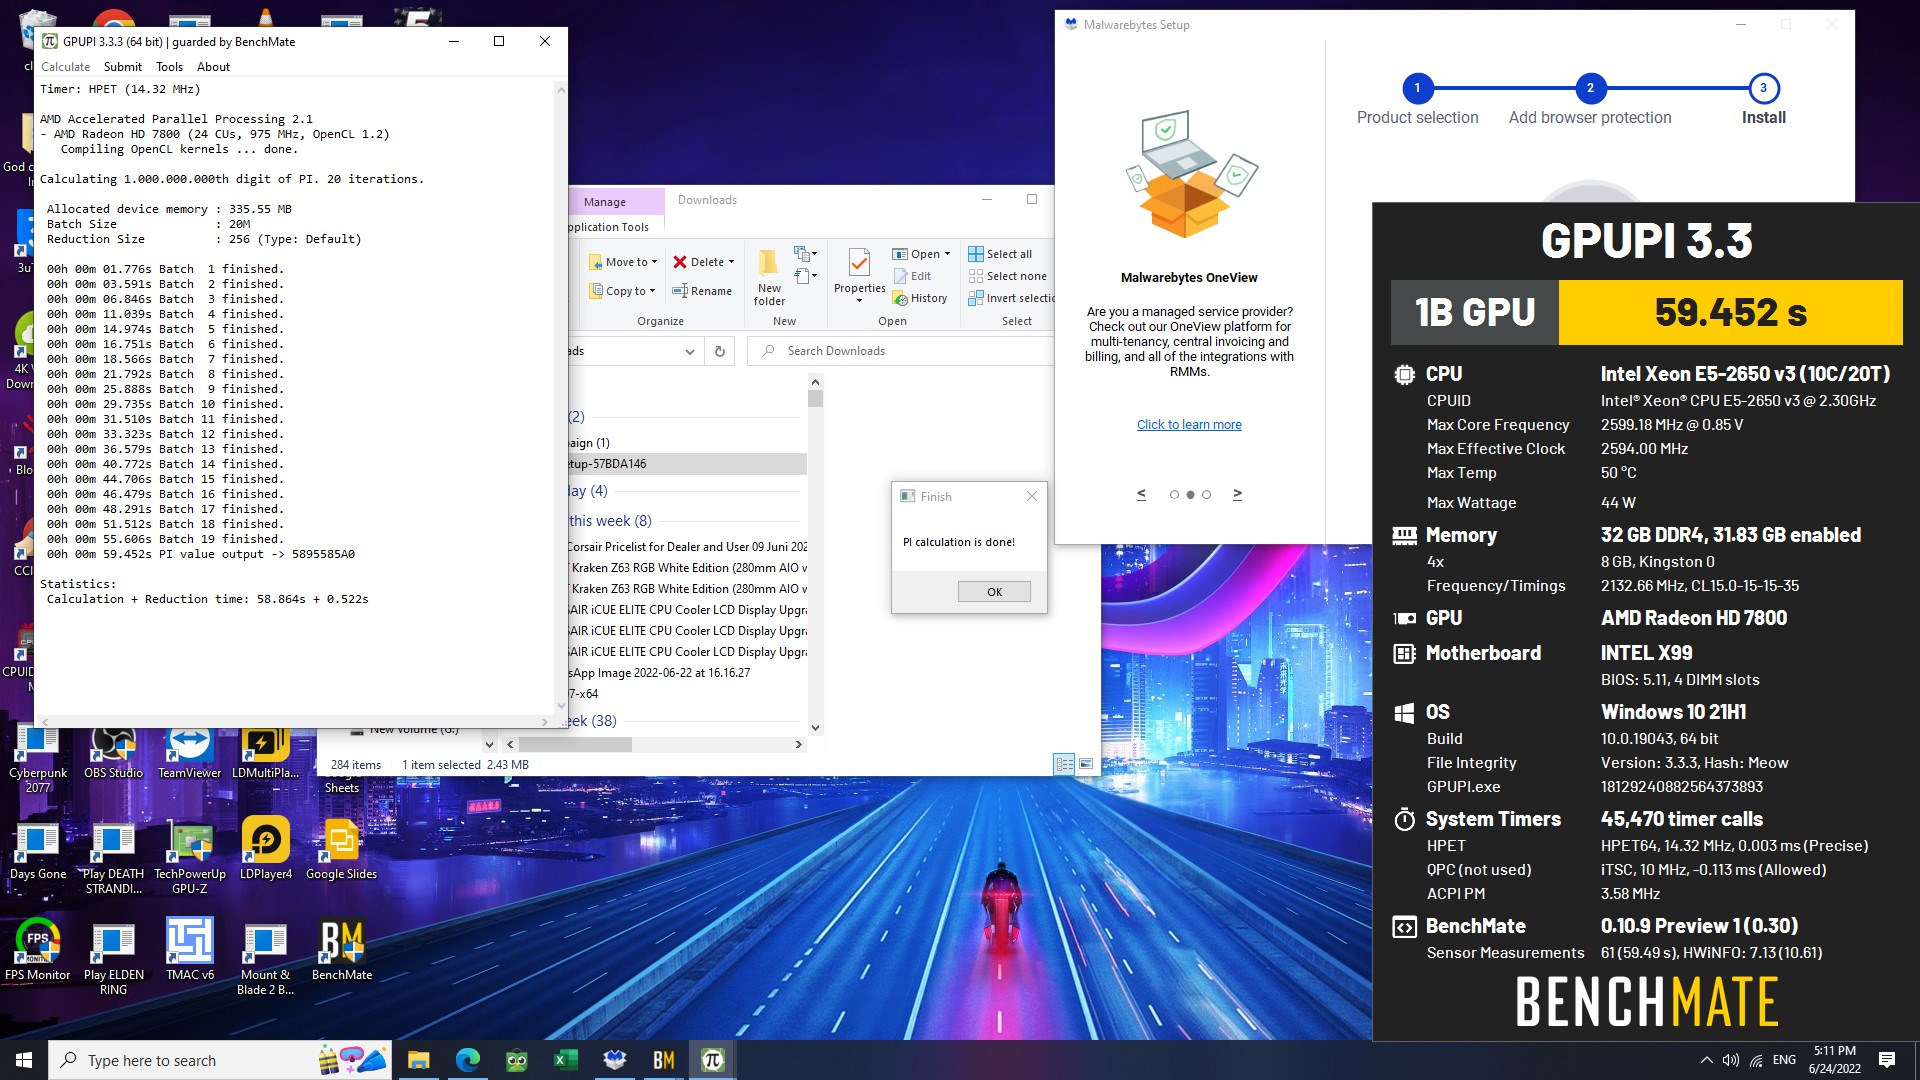Click the Explorer file list scroll-down arrow
1920x1080 pixels.
[x=815, y=728]
